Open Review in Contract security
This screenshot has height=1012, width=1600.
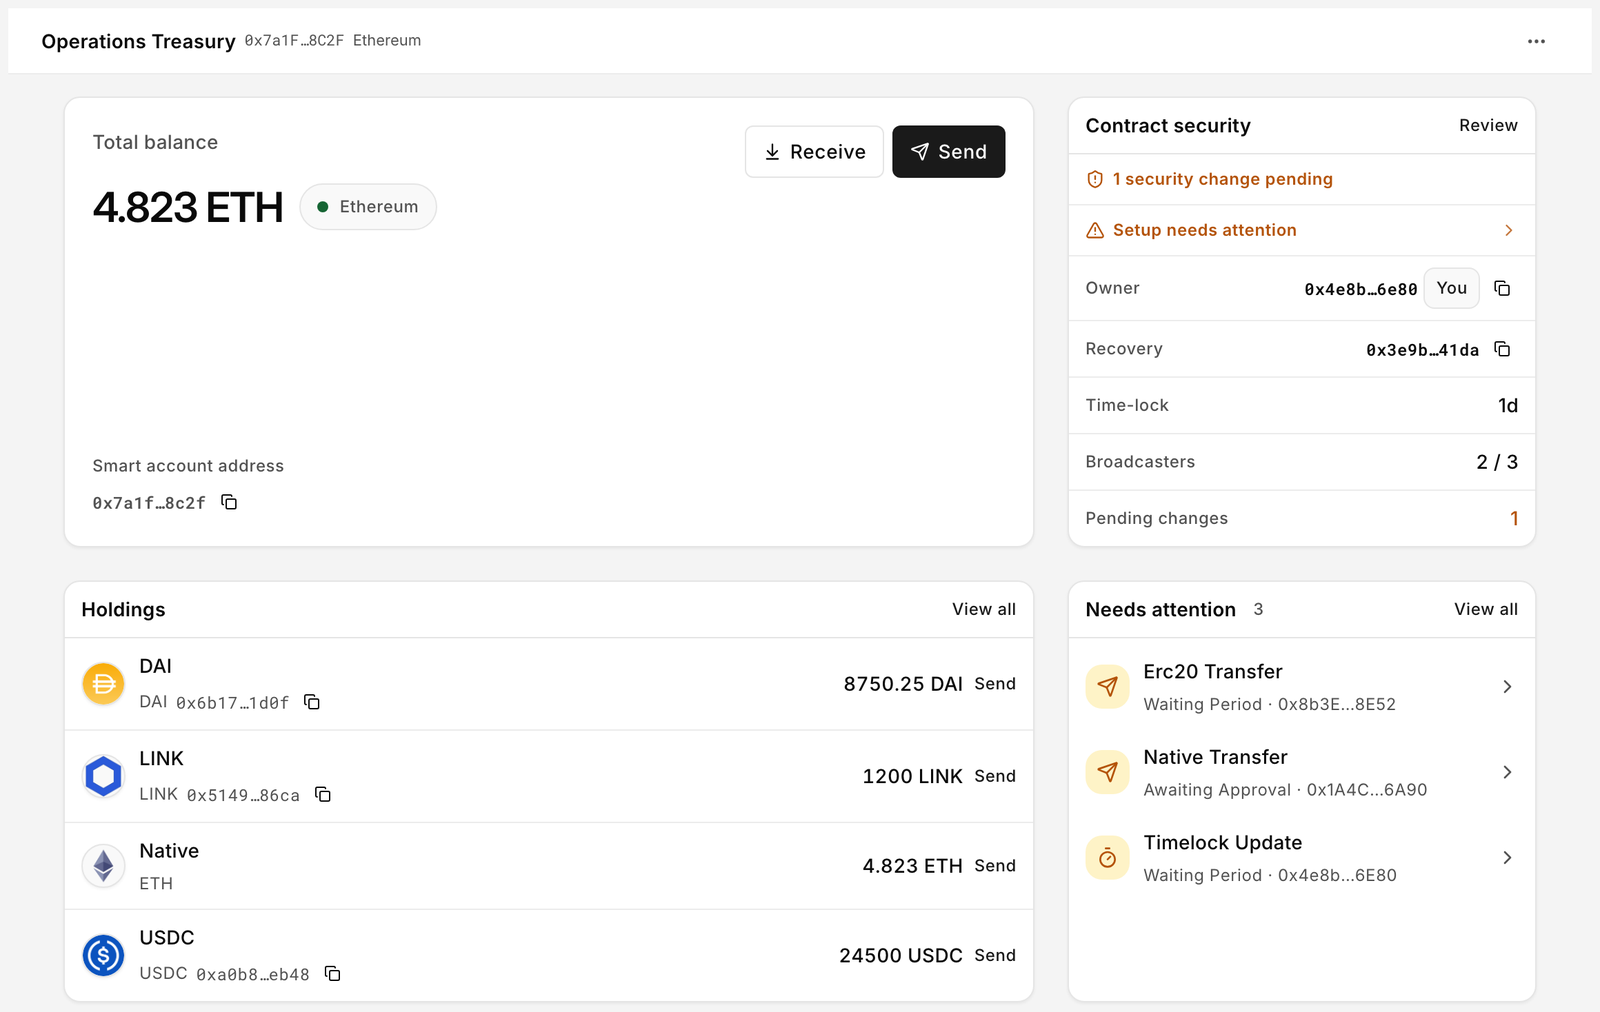(1488, 125)
